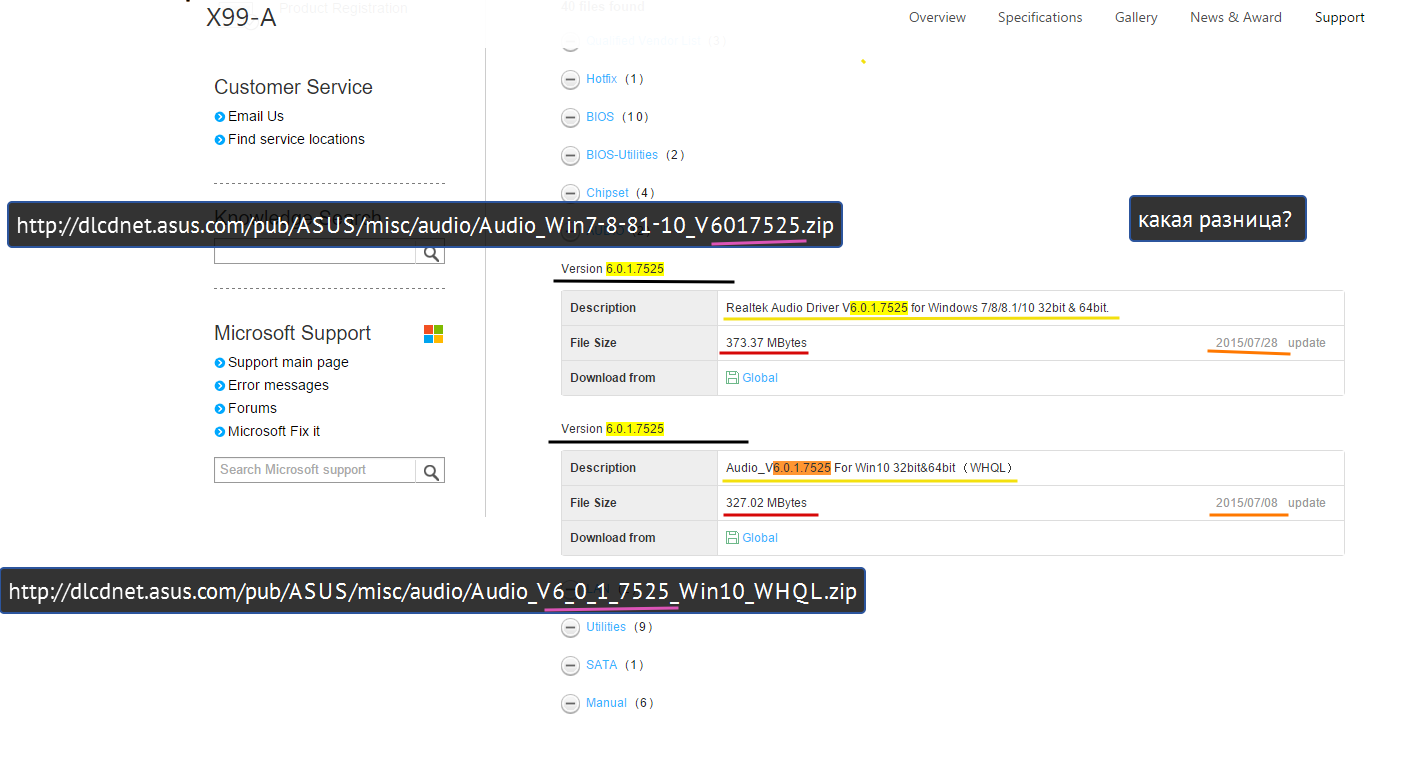The height and width of the screenshot is (766, 1412).
Task: Click the 'Download from' label in the Win10 WHQL table
Action: (613, 538)
